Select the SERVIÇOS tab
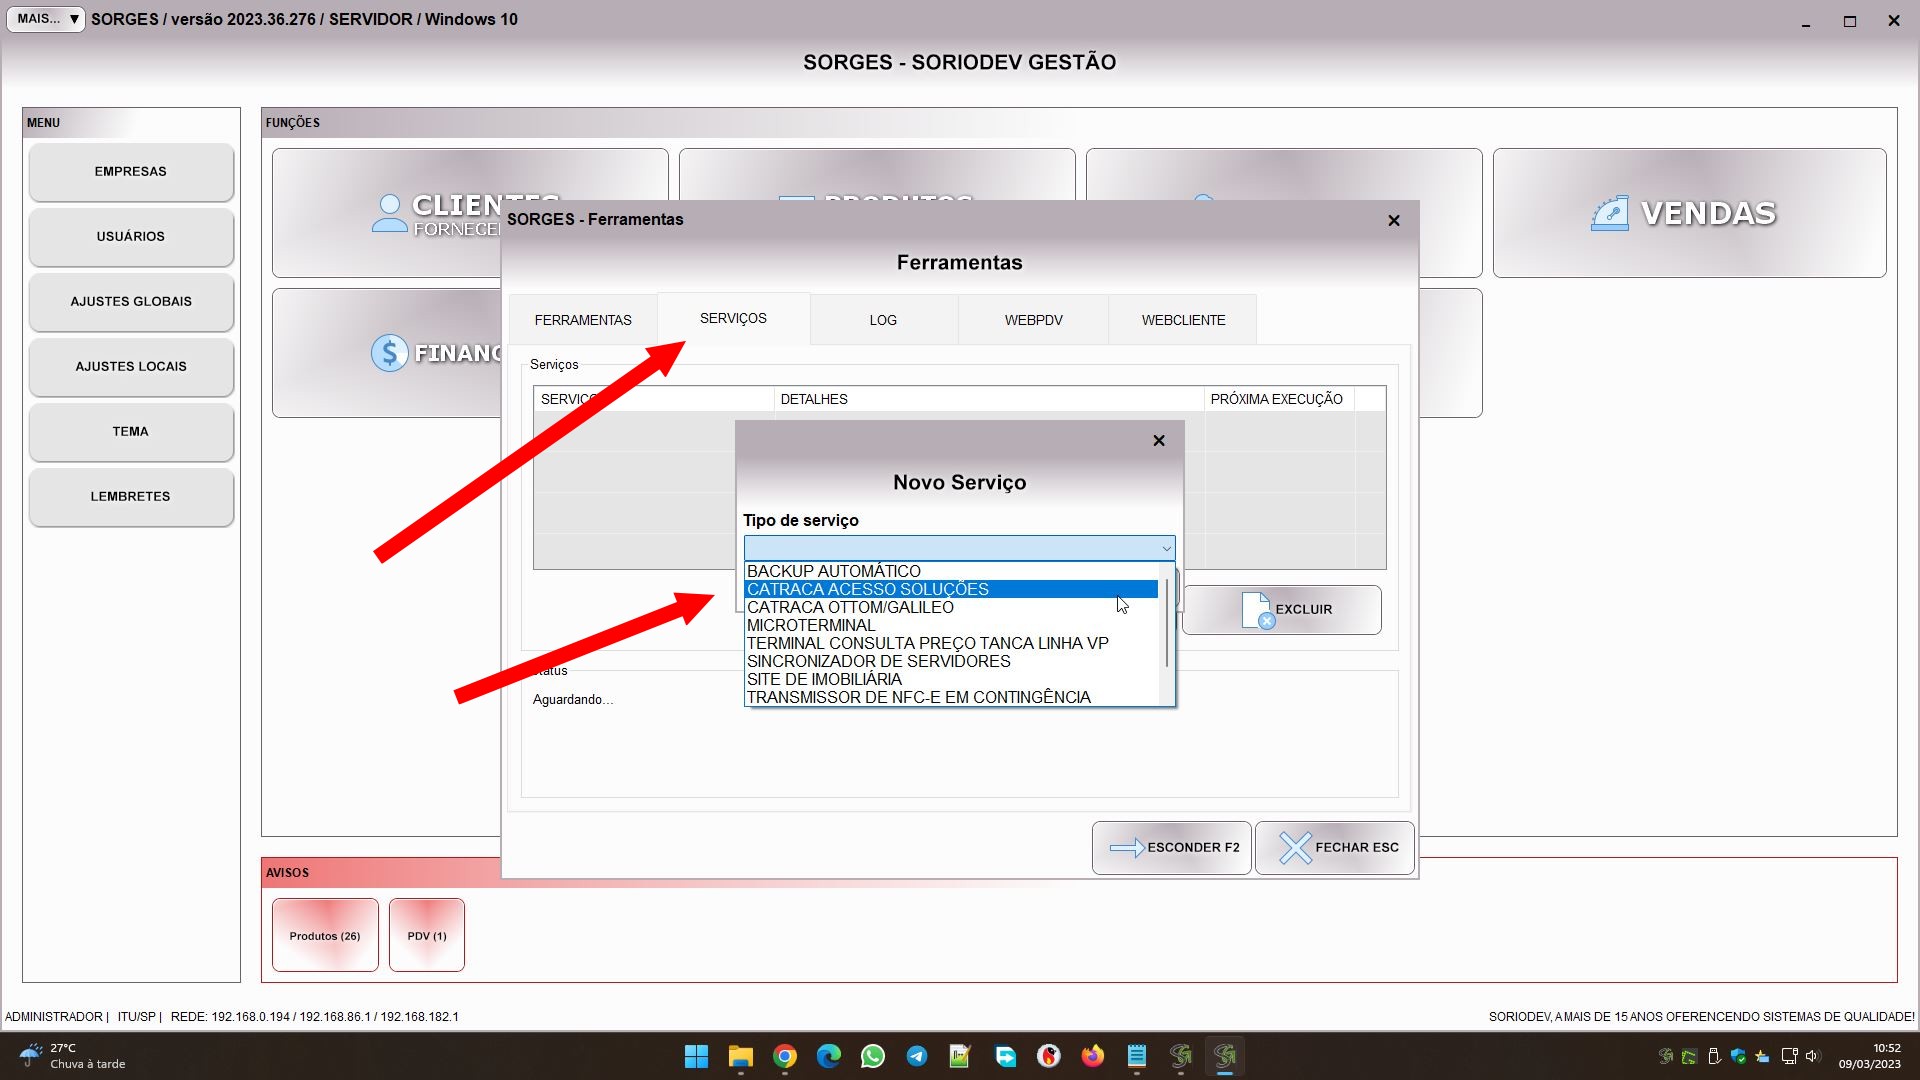The width and height of the screenshot is (1920, 1080). pyautogui.click(x=733, y=318)
